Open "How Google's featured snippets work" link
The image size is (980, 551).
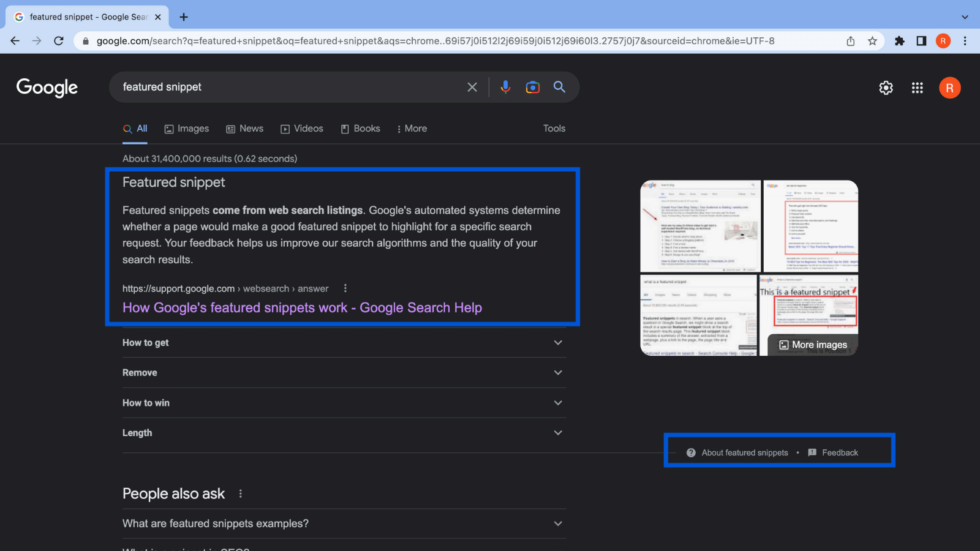coord(302,307)
